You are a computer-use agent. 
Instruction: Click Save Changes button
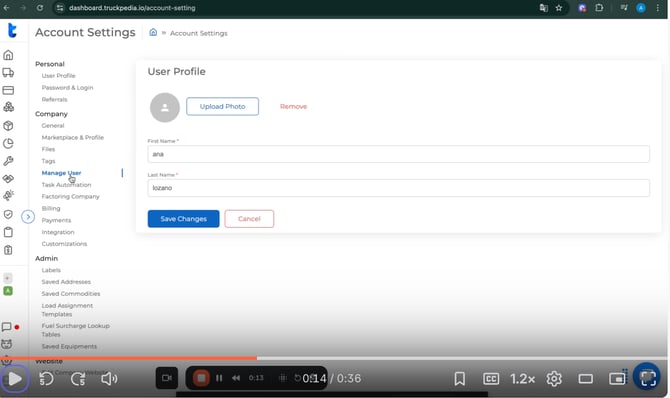pyautogui.click(x=183, y=219)
